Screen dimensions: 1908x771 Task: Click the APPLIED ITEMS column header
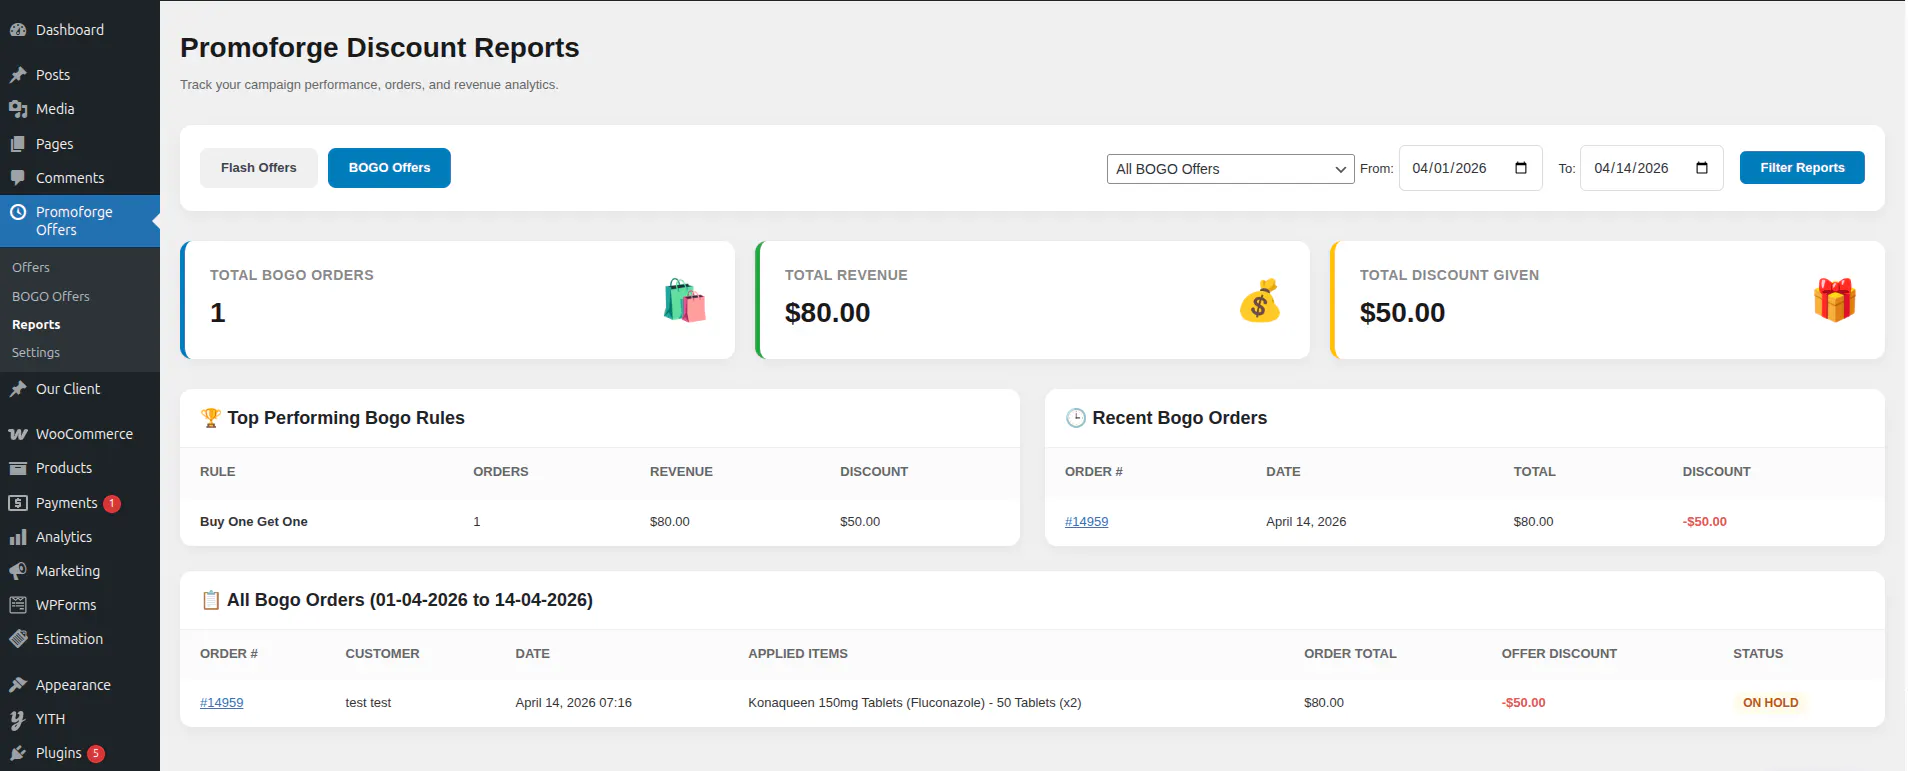click(x=797, y=654)
